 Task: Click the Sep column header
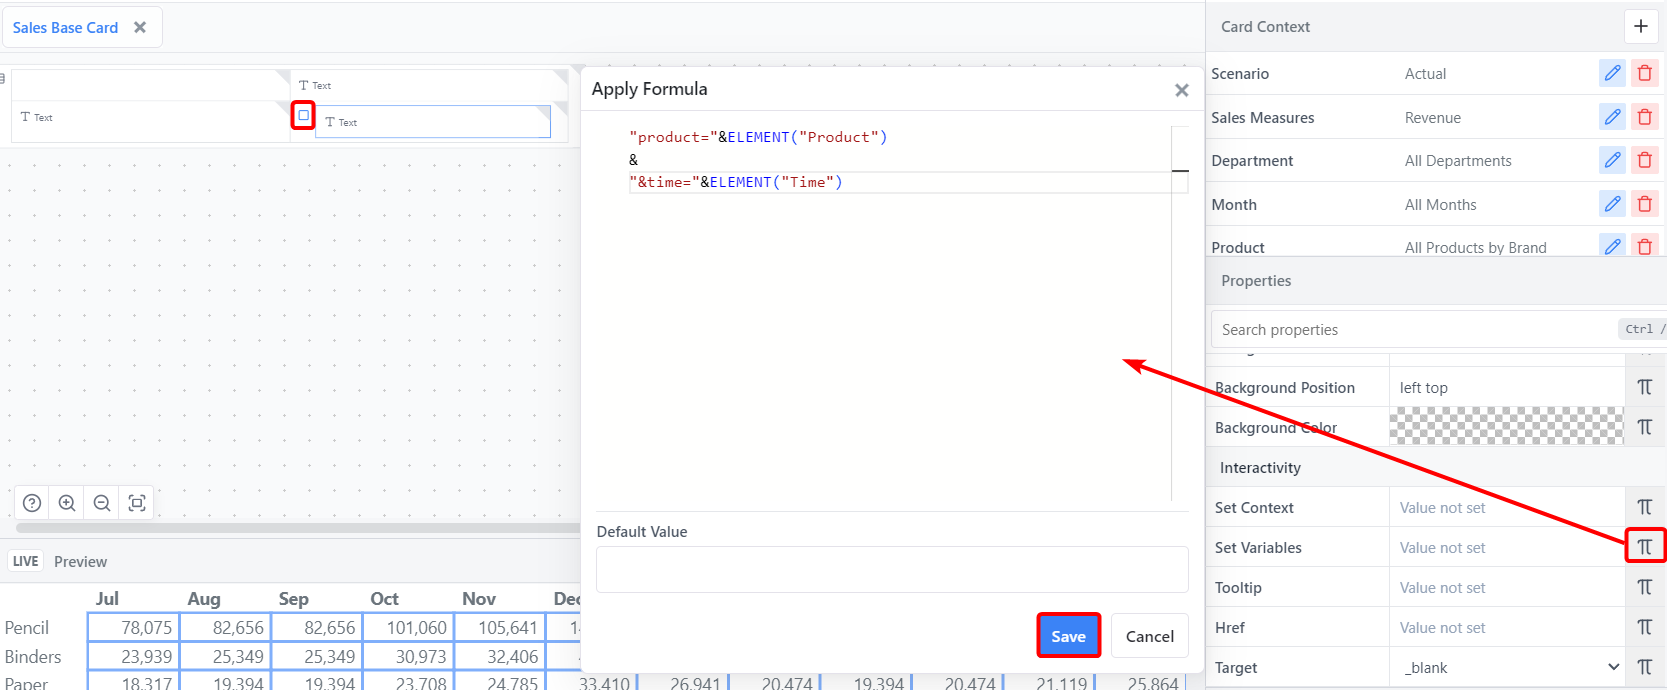tap(294, 598)
